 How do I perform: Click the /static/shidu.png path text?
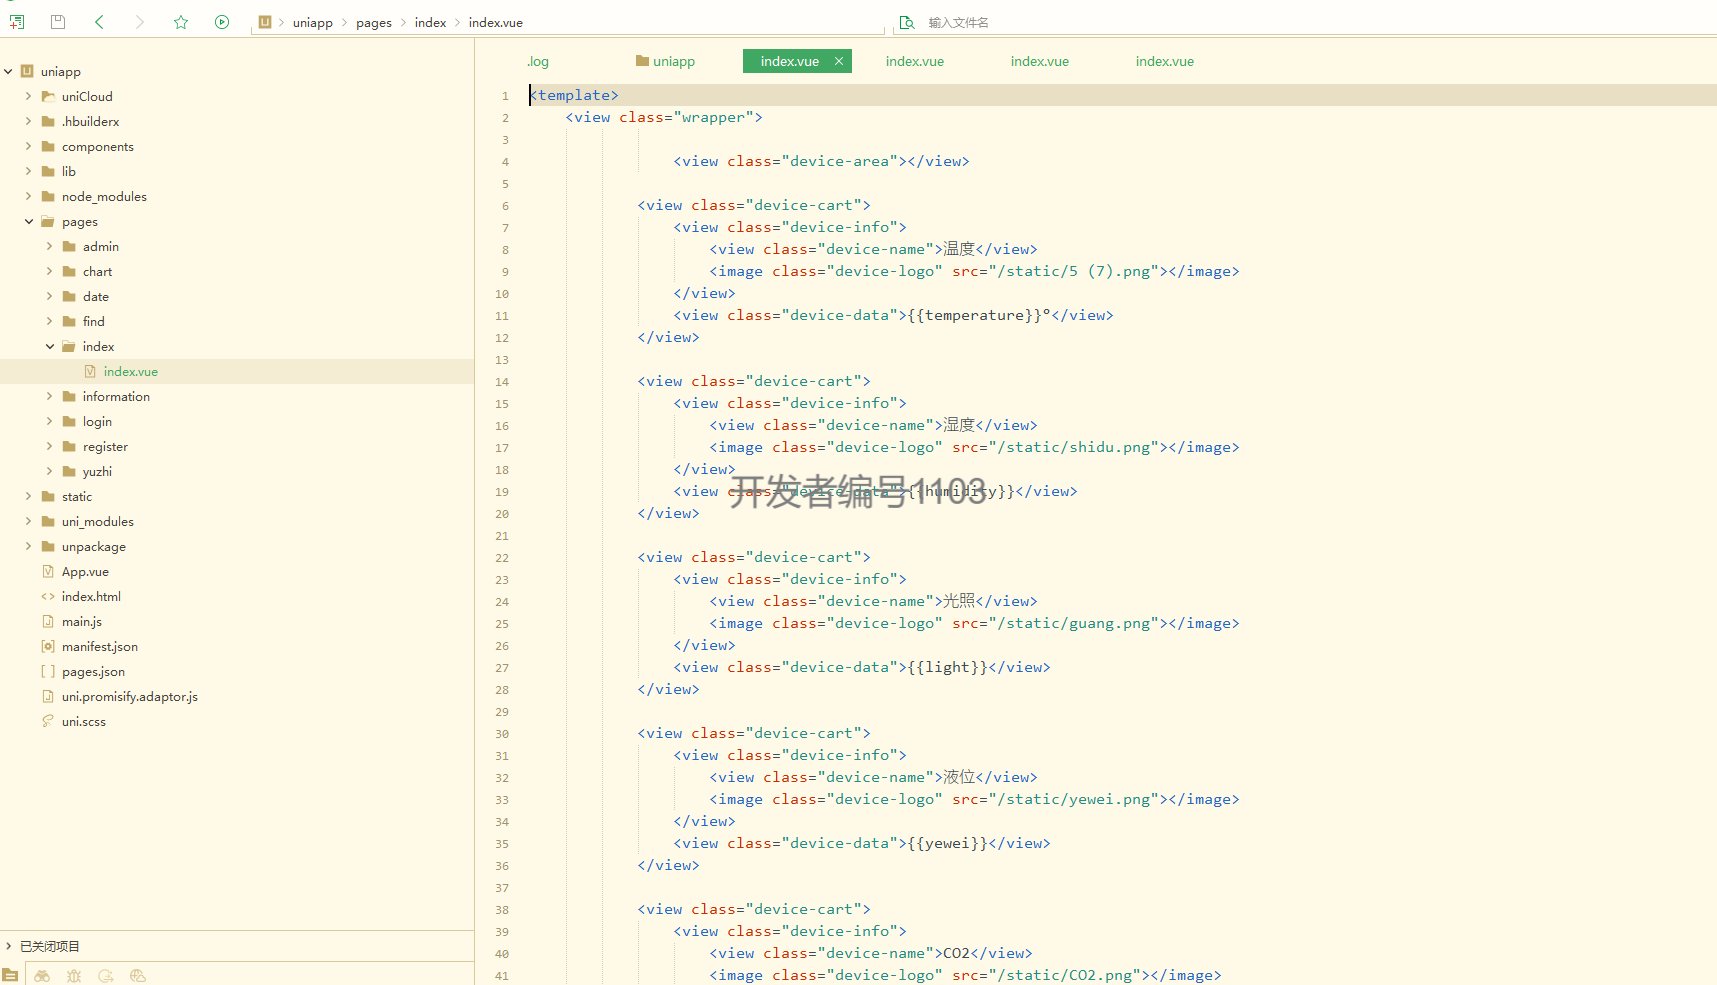[x=1074, y=447]
